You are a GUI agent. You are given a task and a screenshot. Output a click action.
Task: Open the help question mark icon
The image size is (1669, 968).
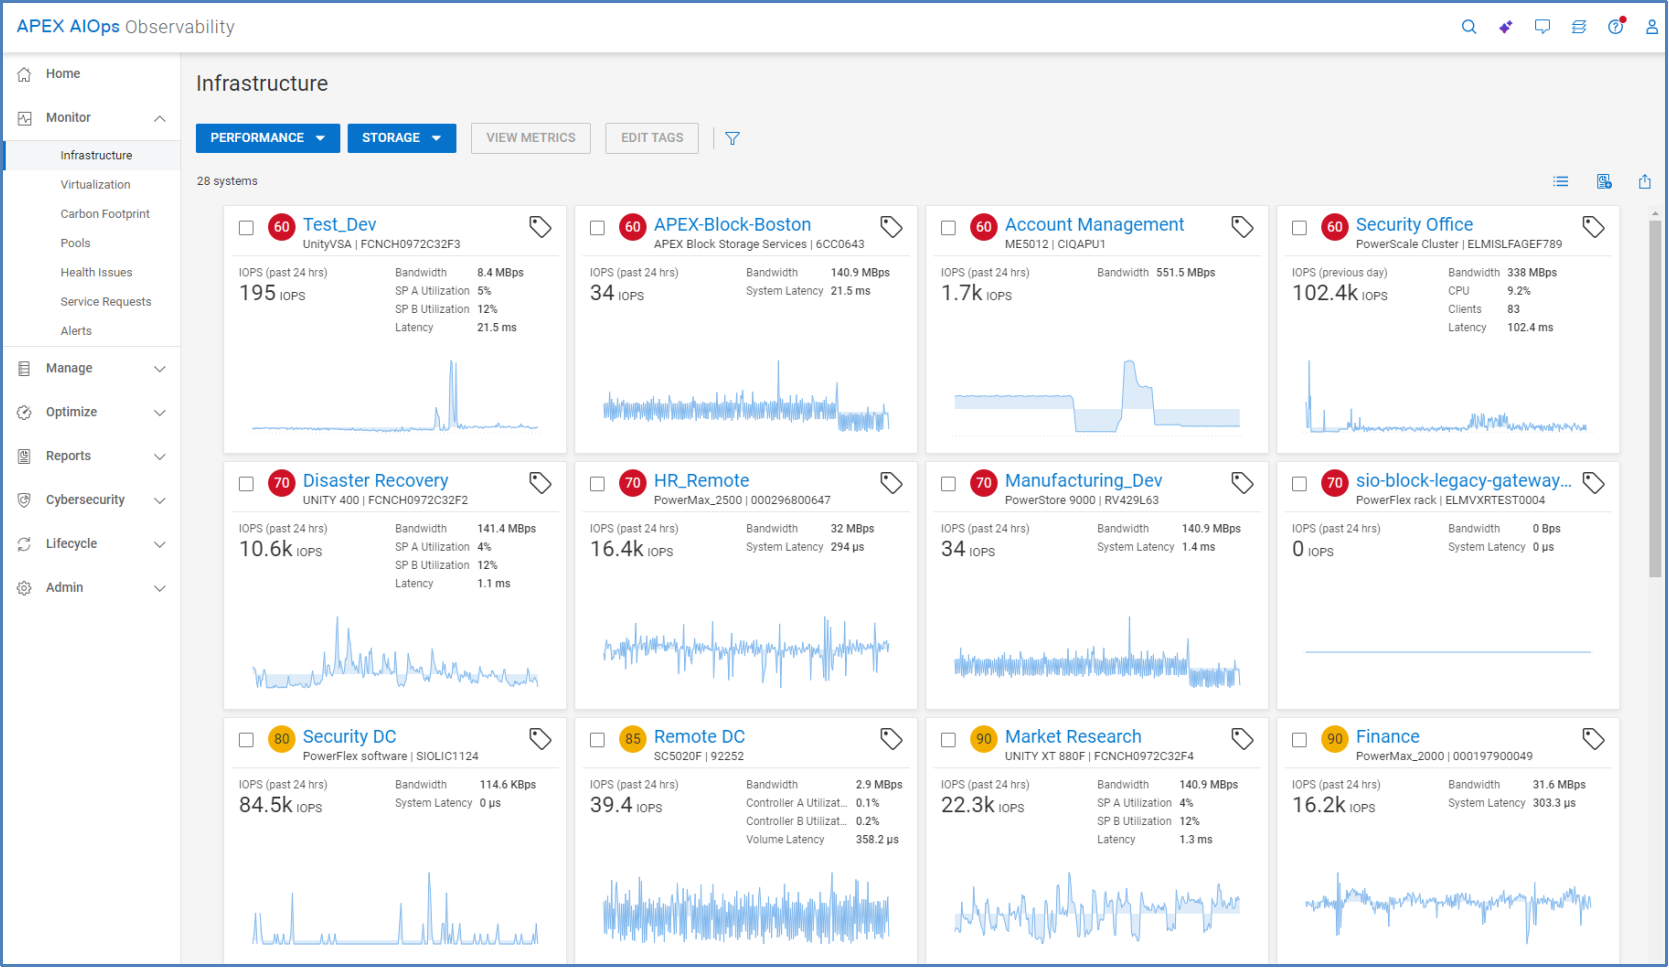[x=1616, y=27]
